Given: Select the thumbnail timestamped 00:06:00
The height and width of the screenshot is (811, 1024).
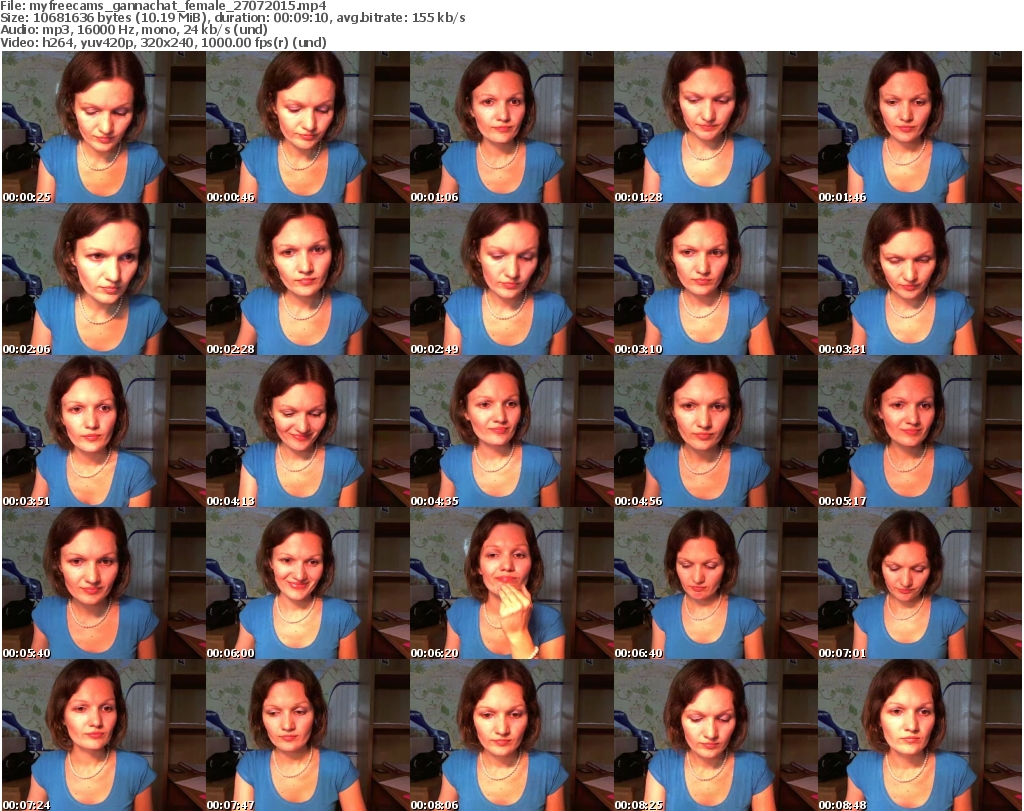Looking at the screenshot, I should click(308, 584).
